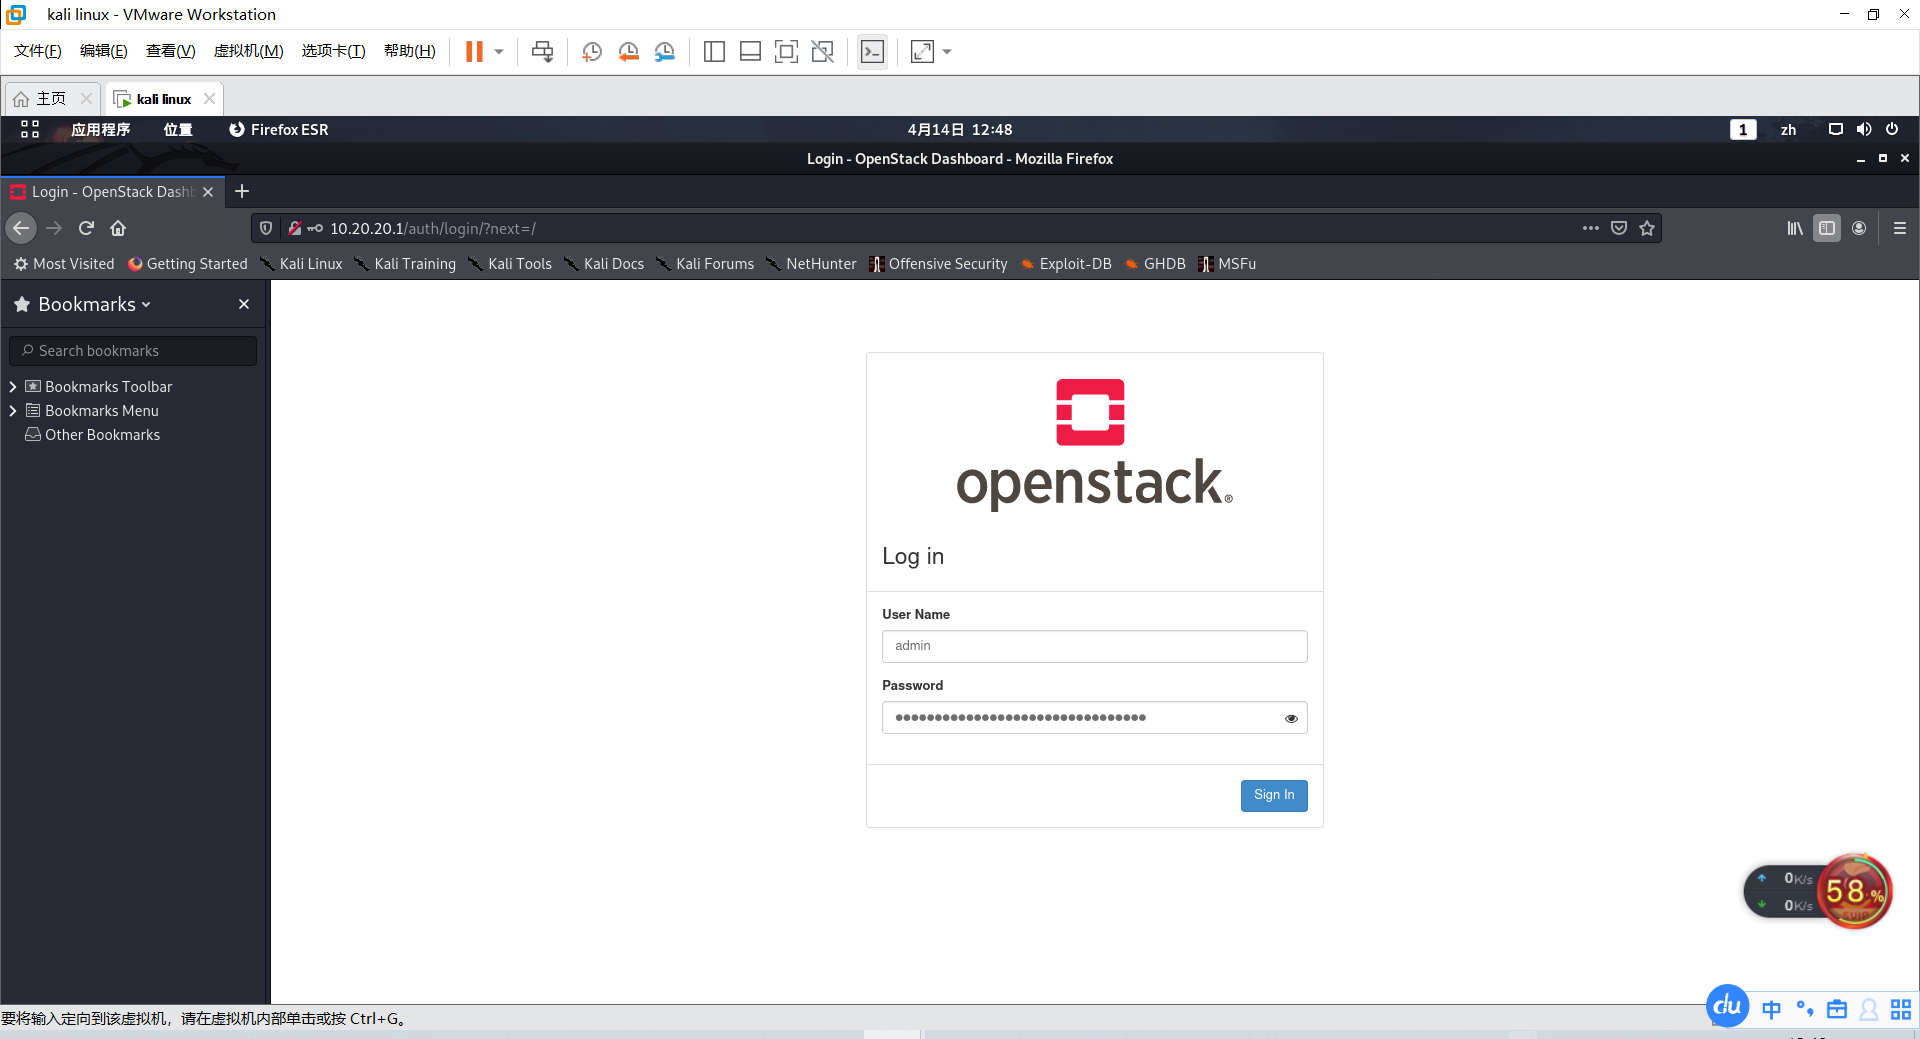Open the VMware virtual machine settings wrench icon

pos(665,51)
